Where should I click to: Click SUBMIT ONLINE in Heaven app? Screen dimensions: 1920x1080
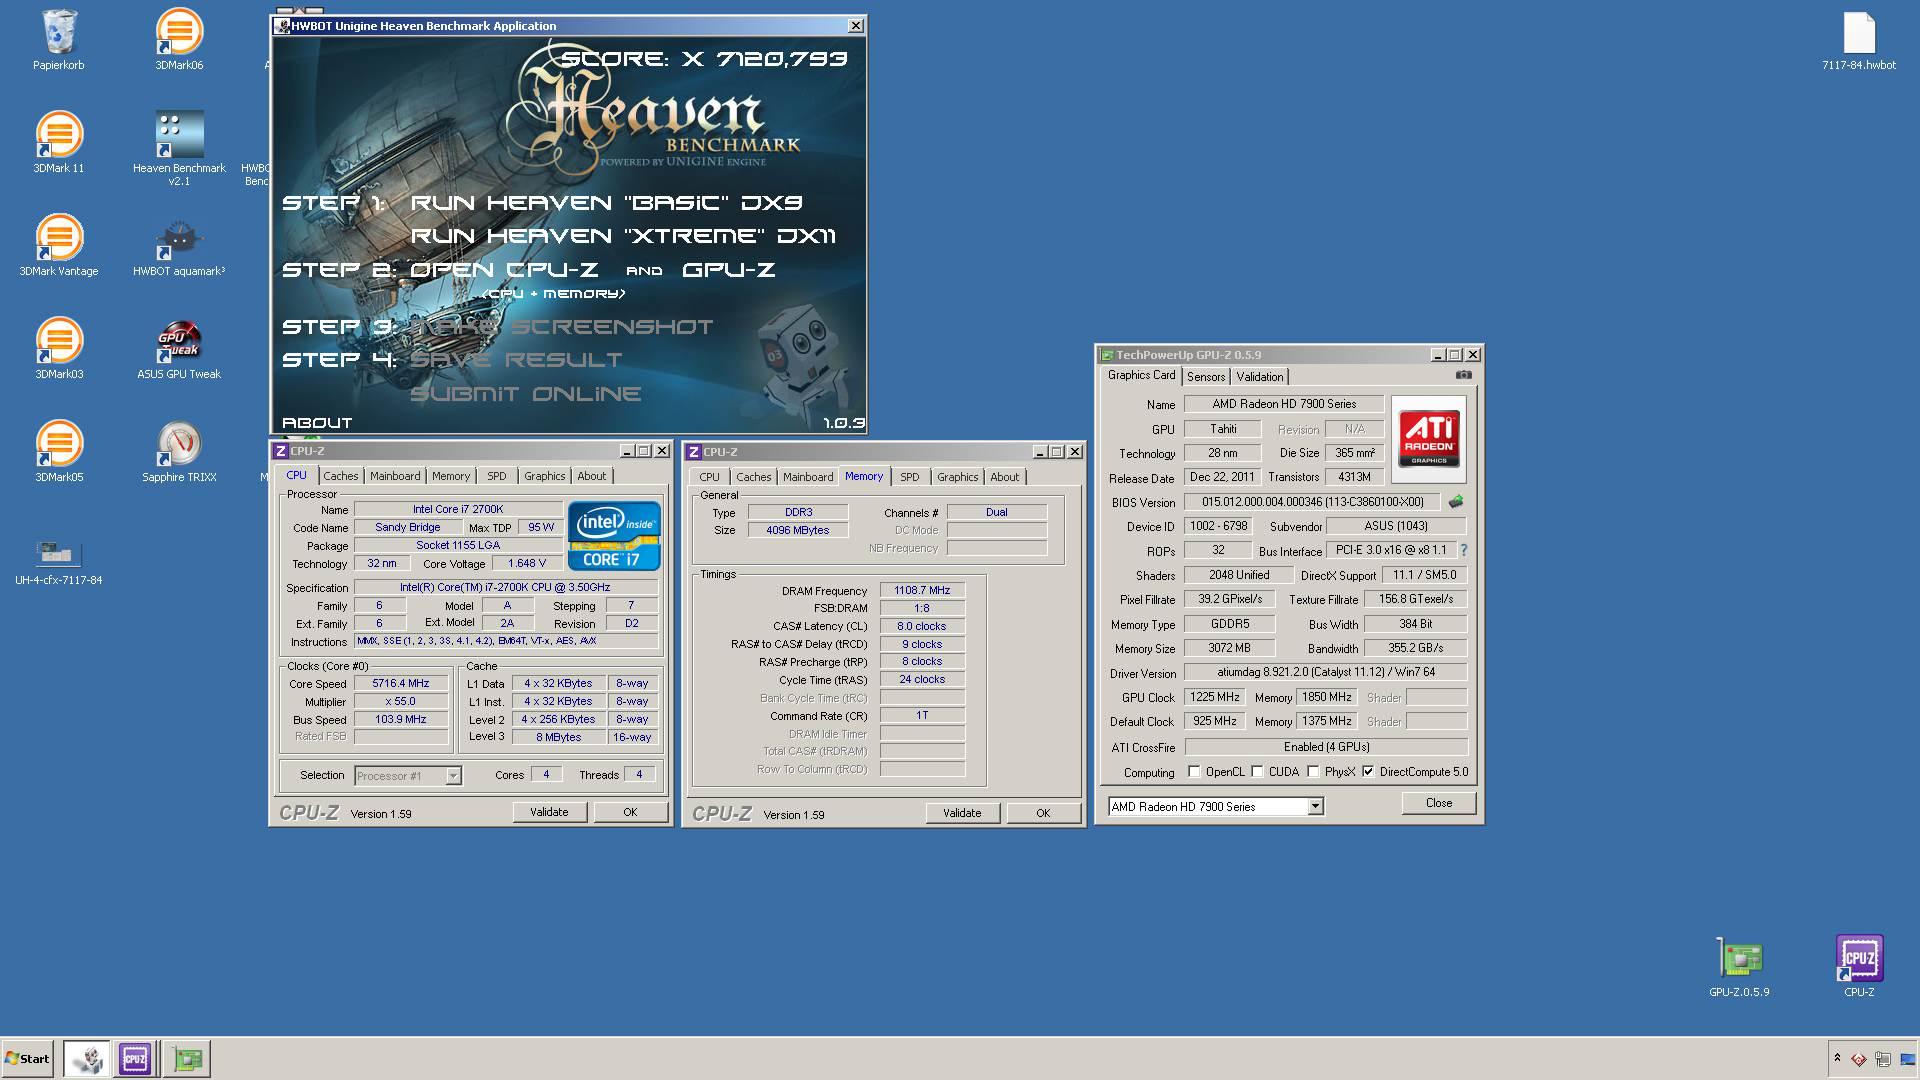point(526,394)
